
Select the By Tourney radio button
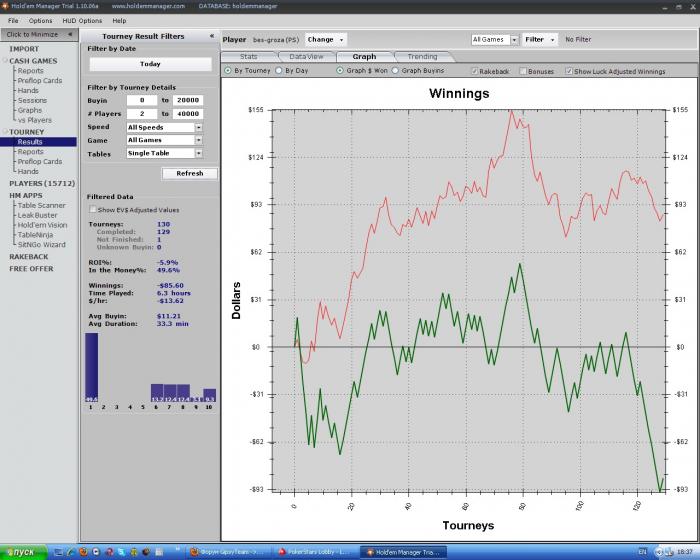228,71
